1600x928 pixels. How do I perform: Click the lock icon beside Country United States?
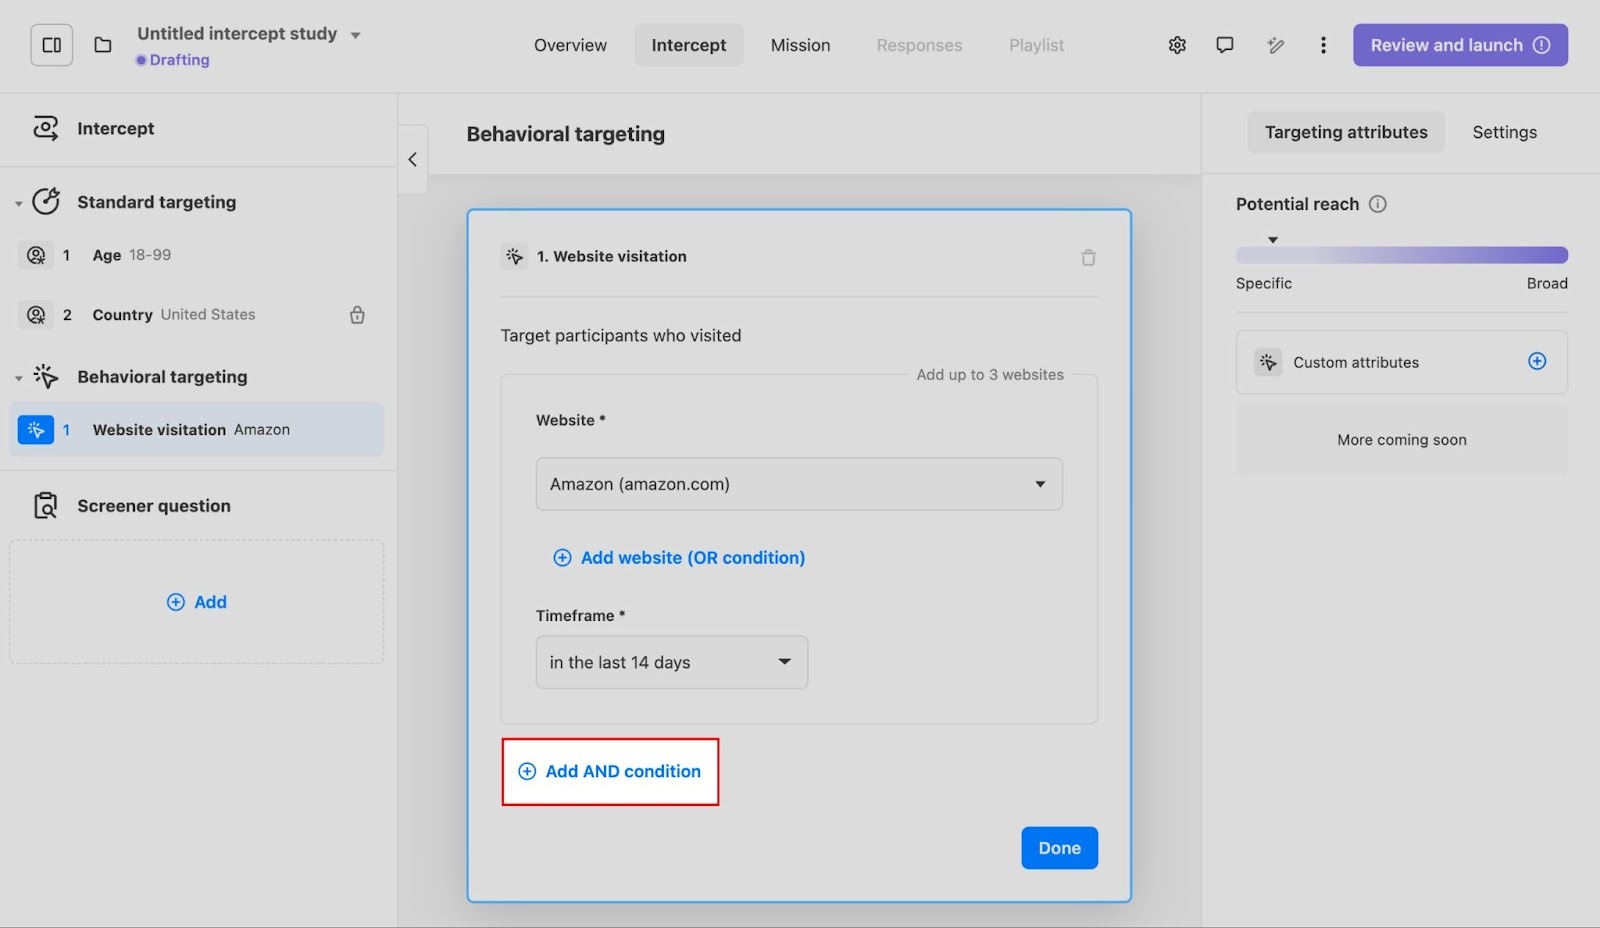point(357,315)
